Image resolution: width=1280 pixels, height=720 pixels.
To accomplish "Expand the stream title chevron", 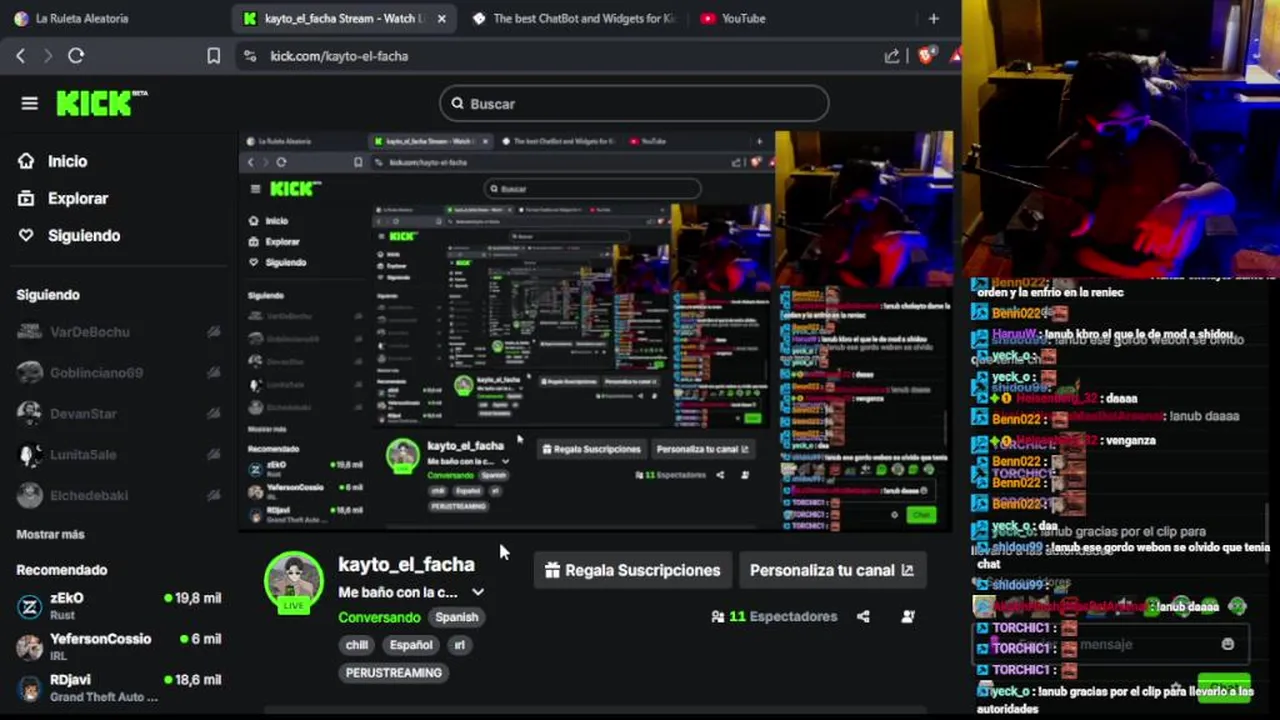I will click(x=478, y=592).
